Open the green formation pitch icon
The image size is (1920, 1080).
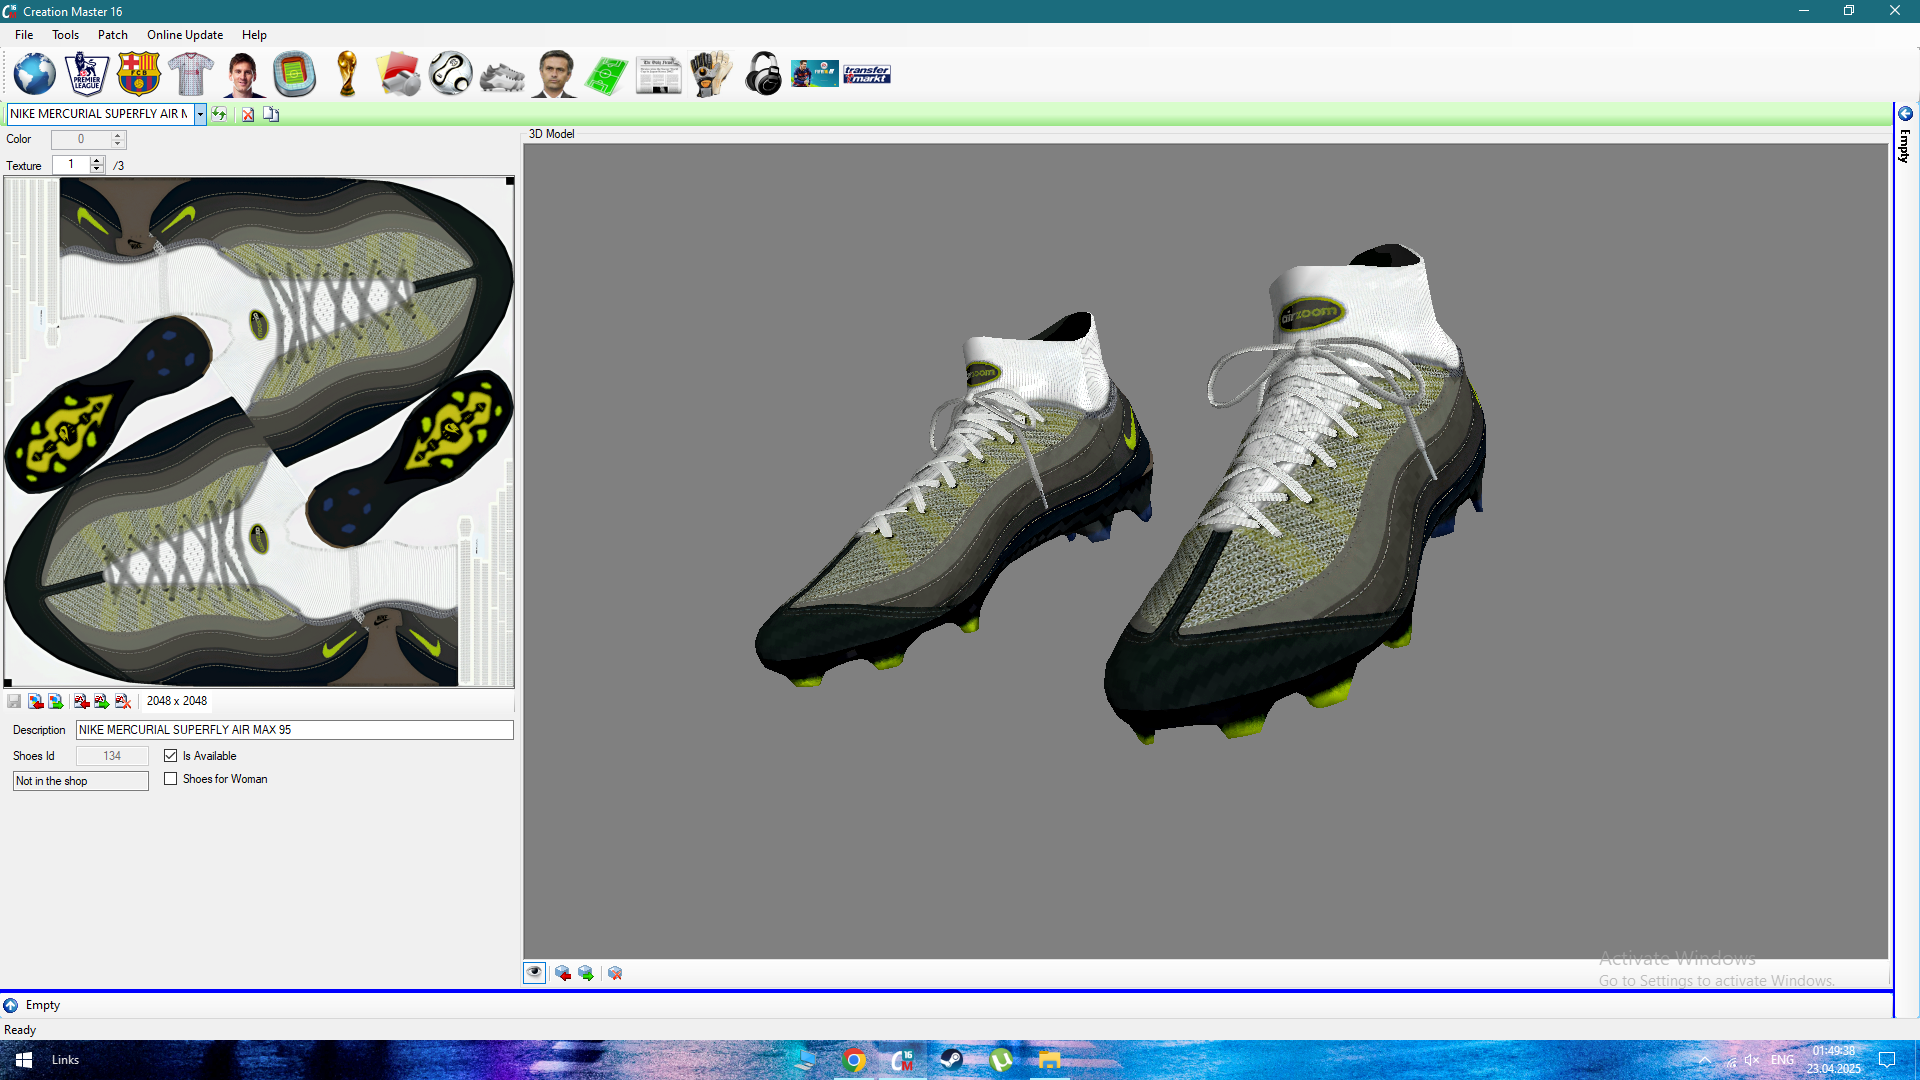coord(607,74)
